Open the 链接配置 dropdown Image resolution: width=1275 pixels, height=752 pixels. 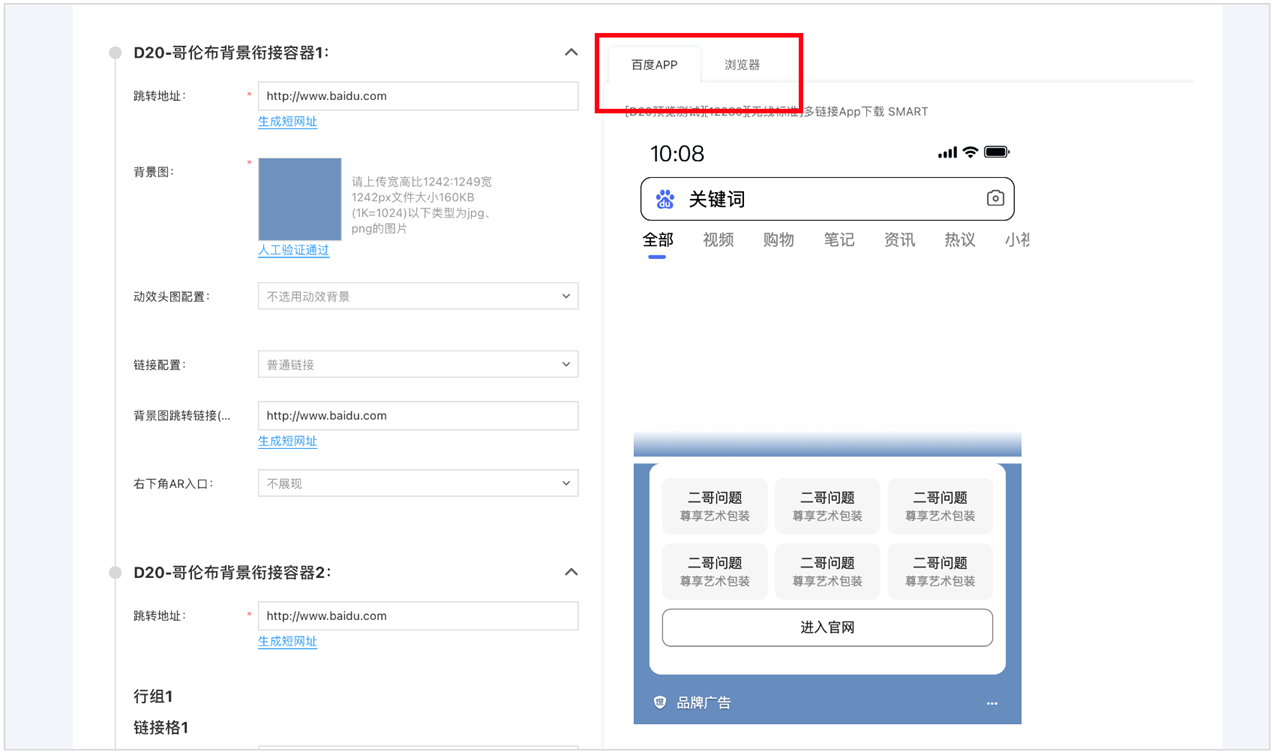click(x=418, y=365)
